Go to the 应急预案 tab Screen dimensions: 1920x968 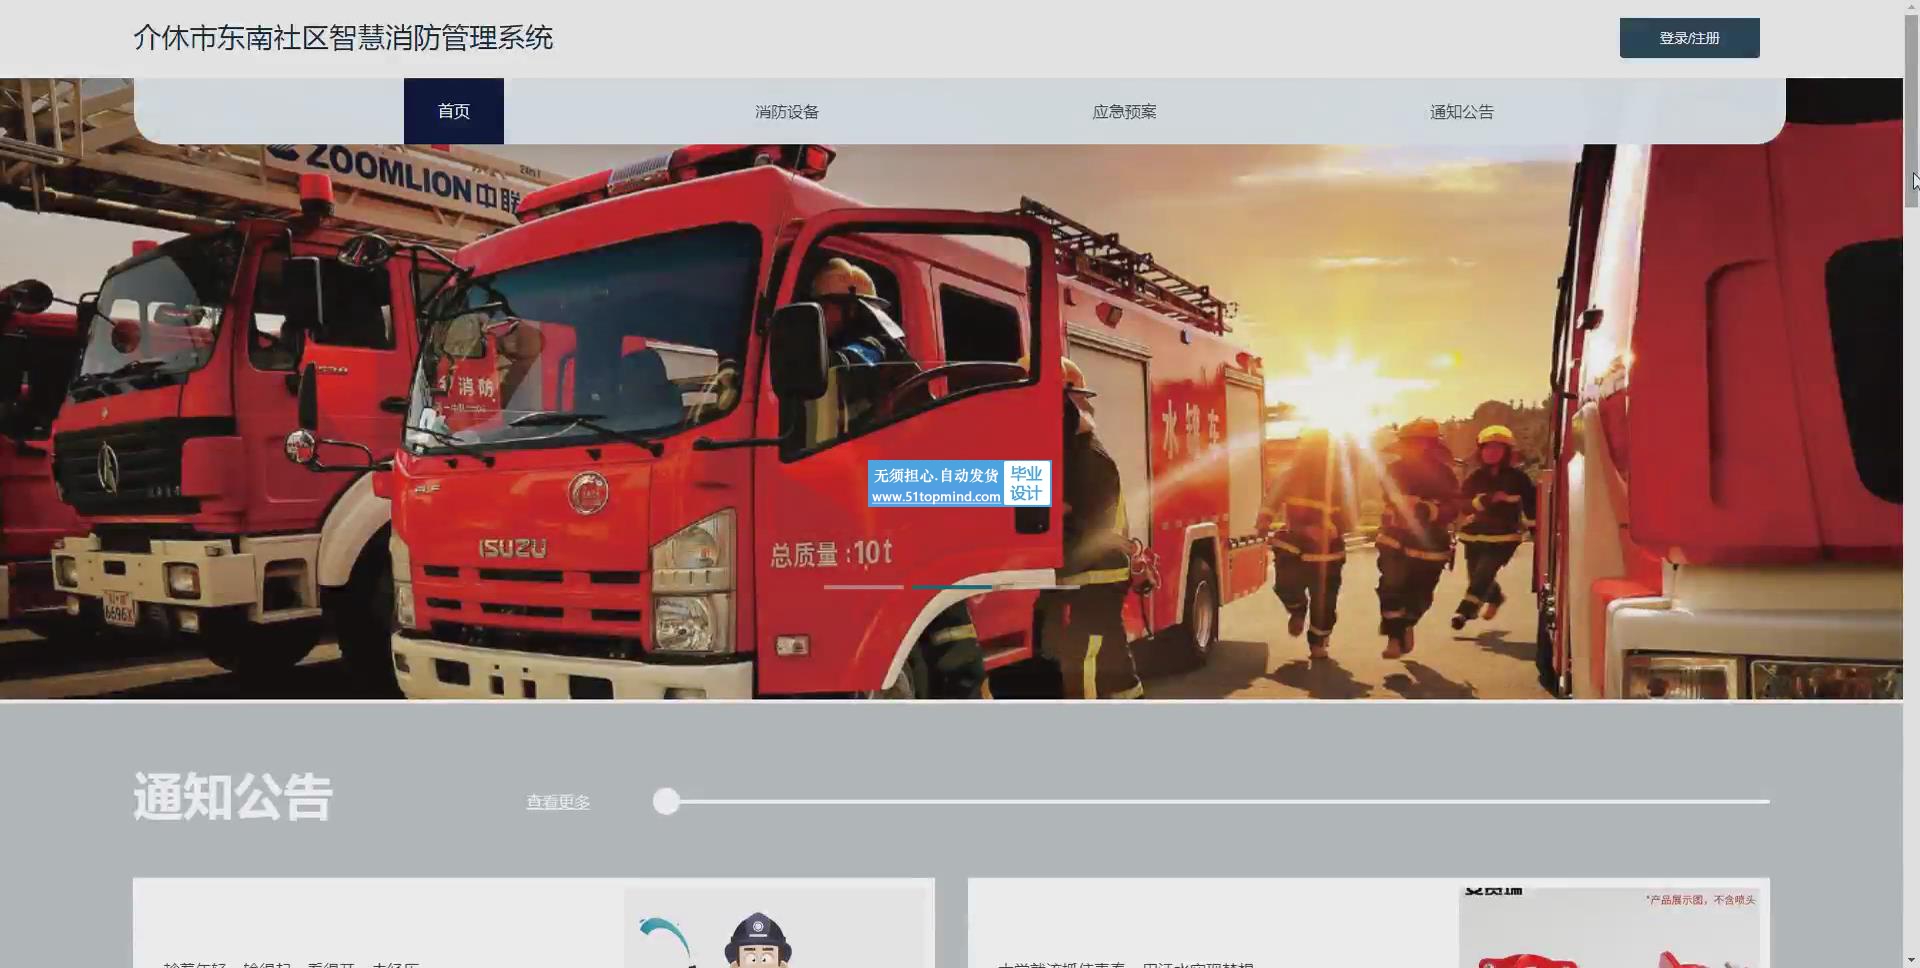coord(1124,112)
